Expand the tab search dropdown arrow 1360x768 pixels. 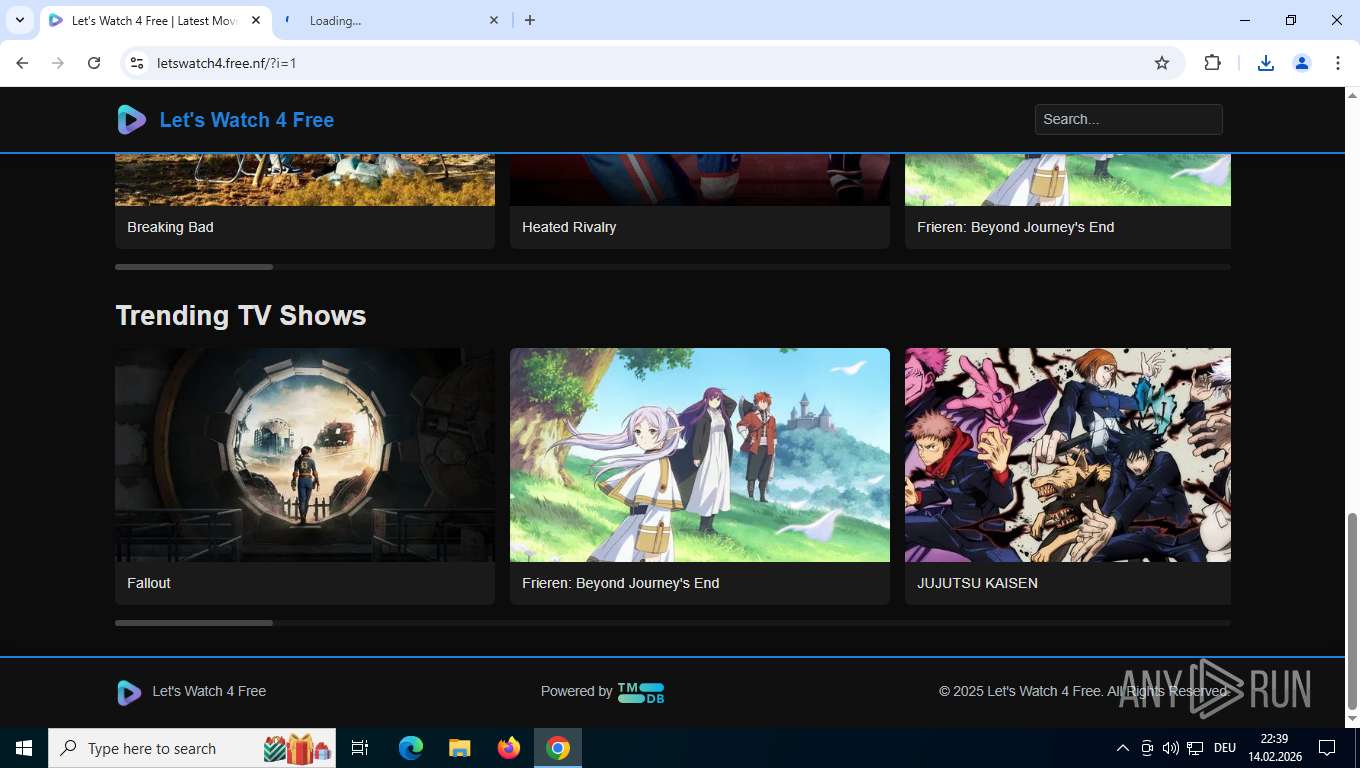point(19,20)
